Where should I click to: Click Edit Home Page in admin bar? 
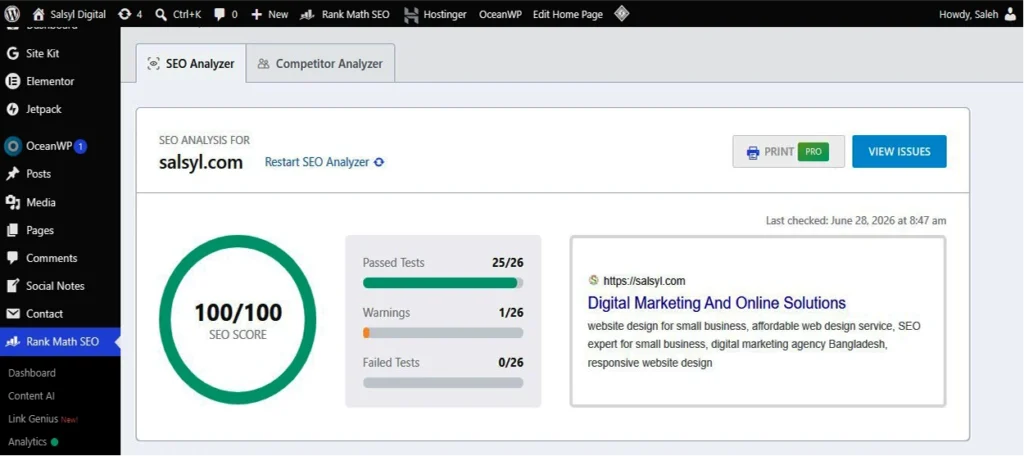tap(568, 14)
